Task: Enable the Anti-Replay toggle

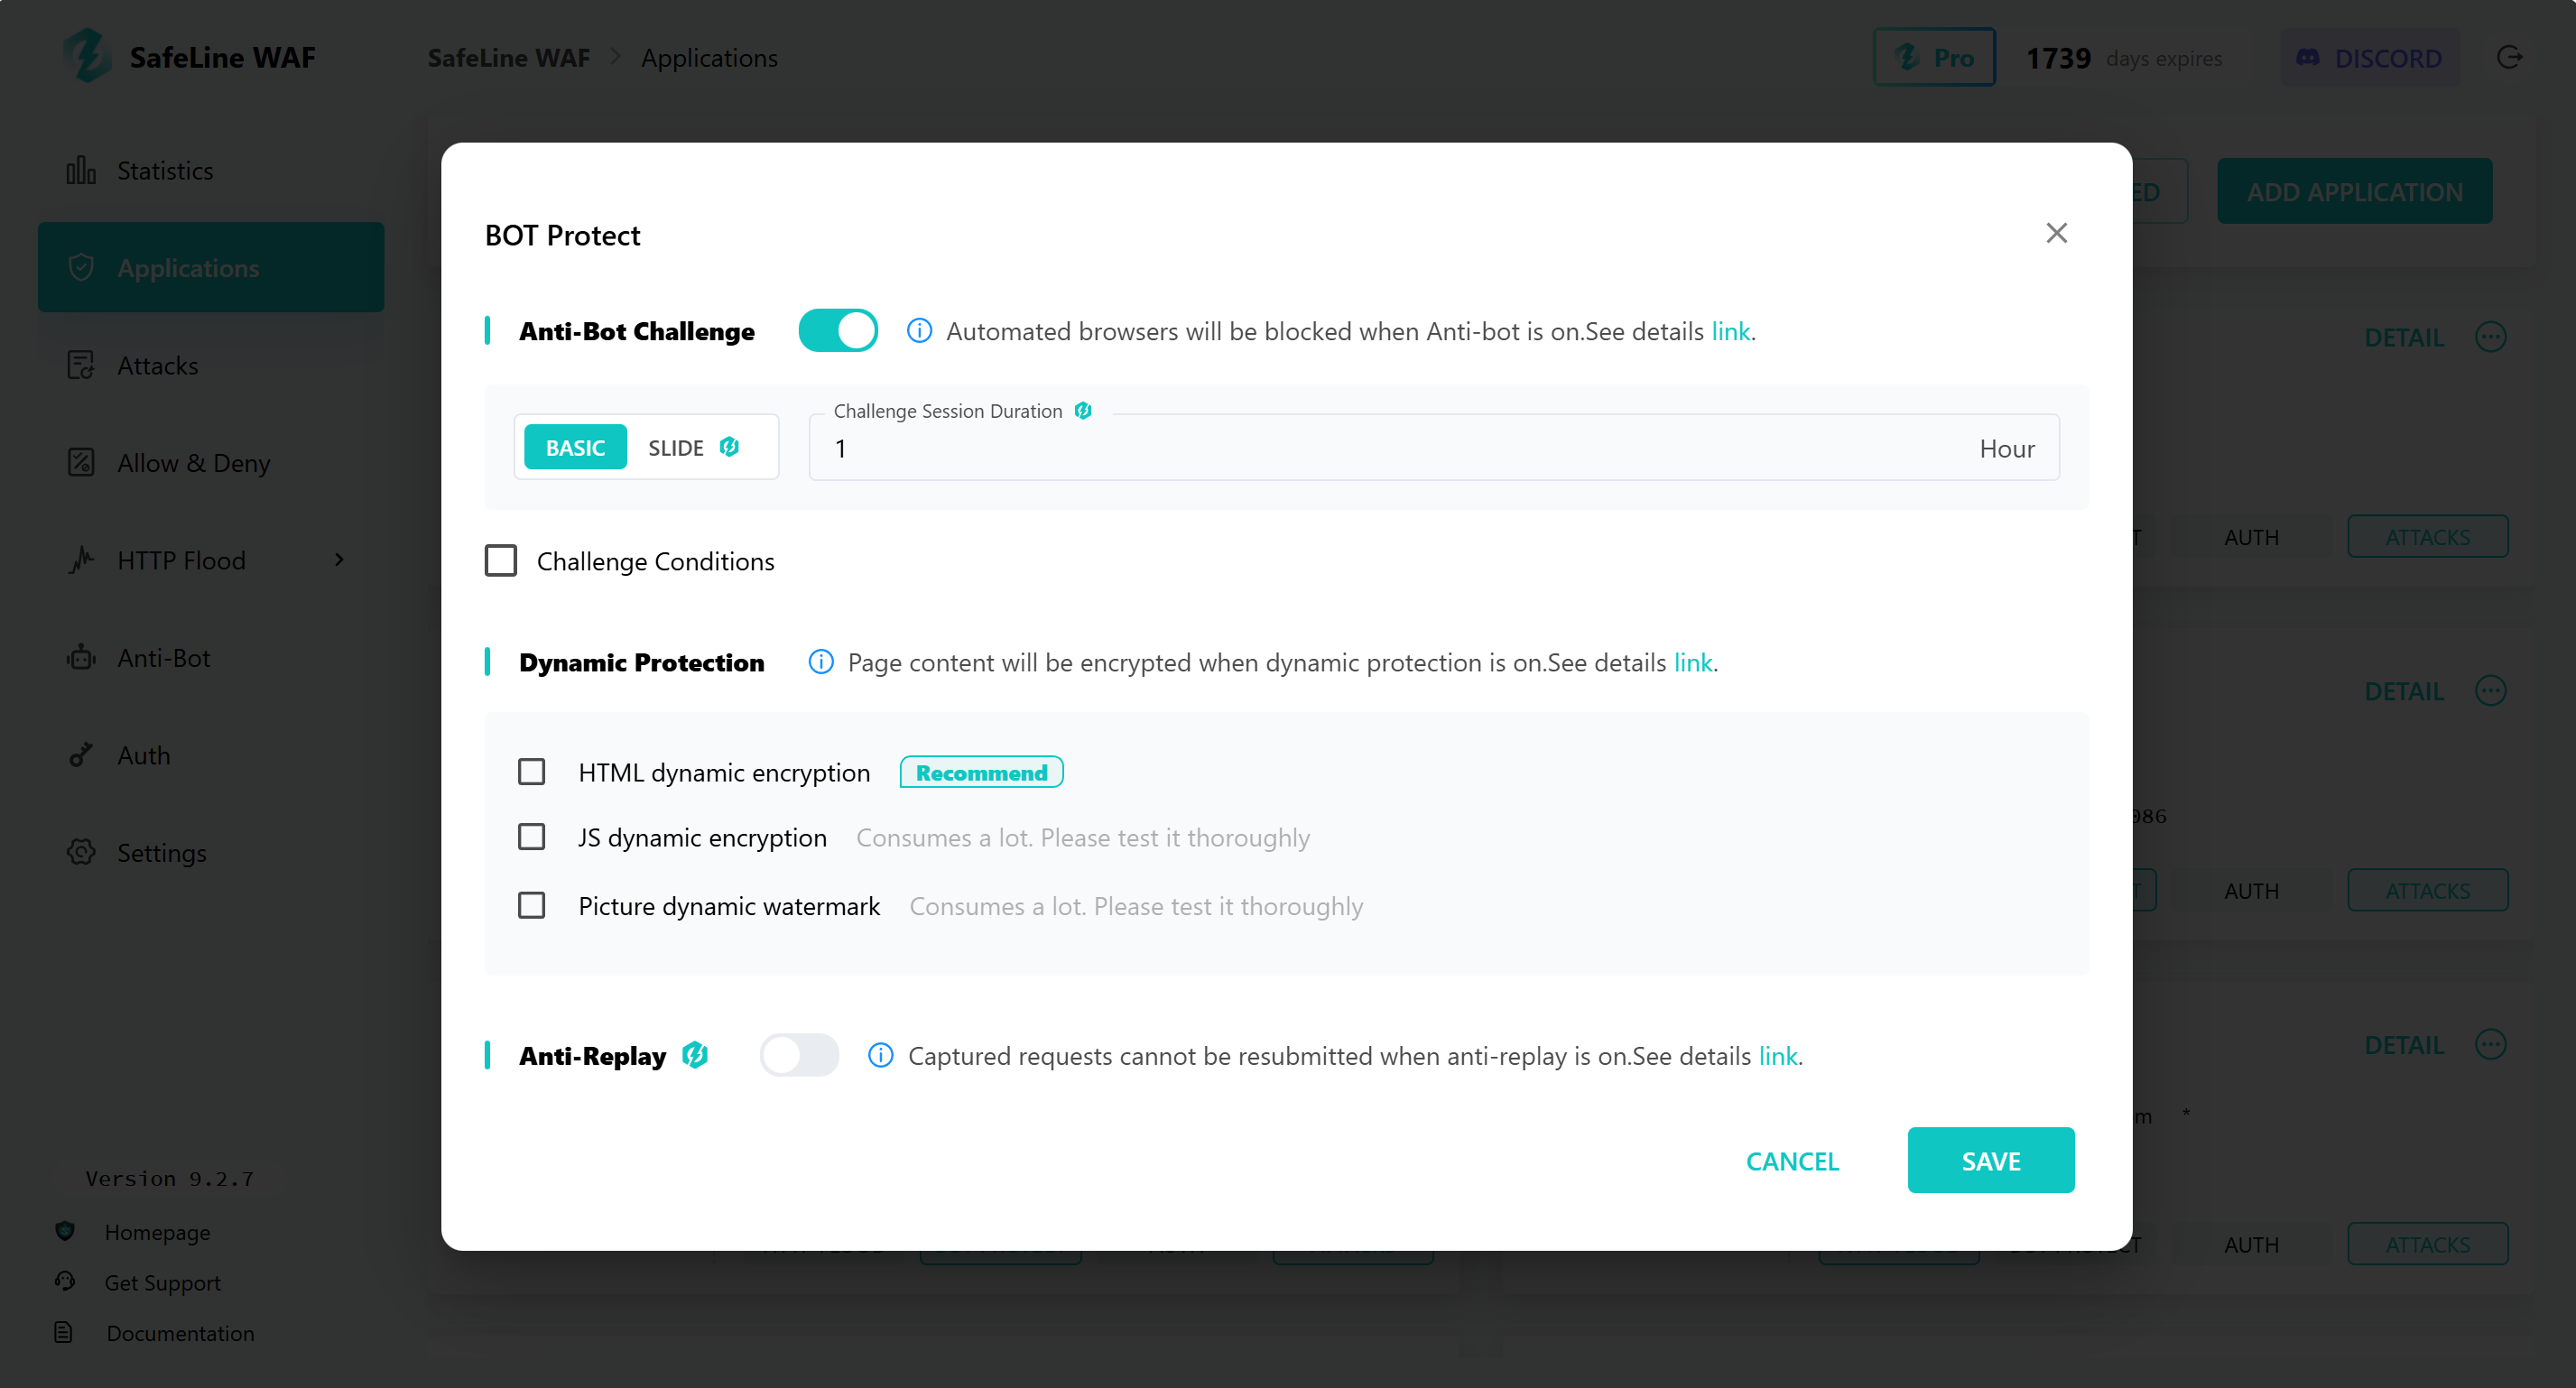Action: tap(799, 1055)
